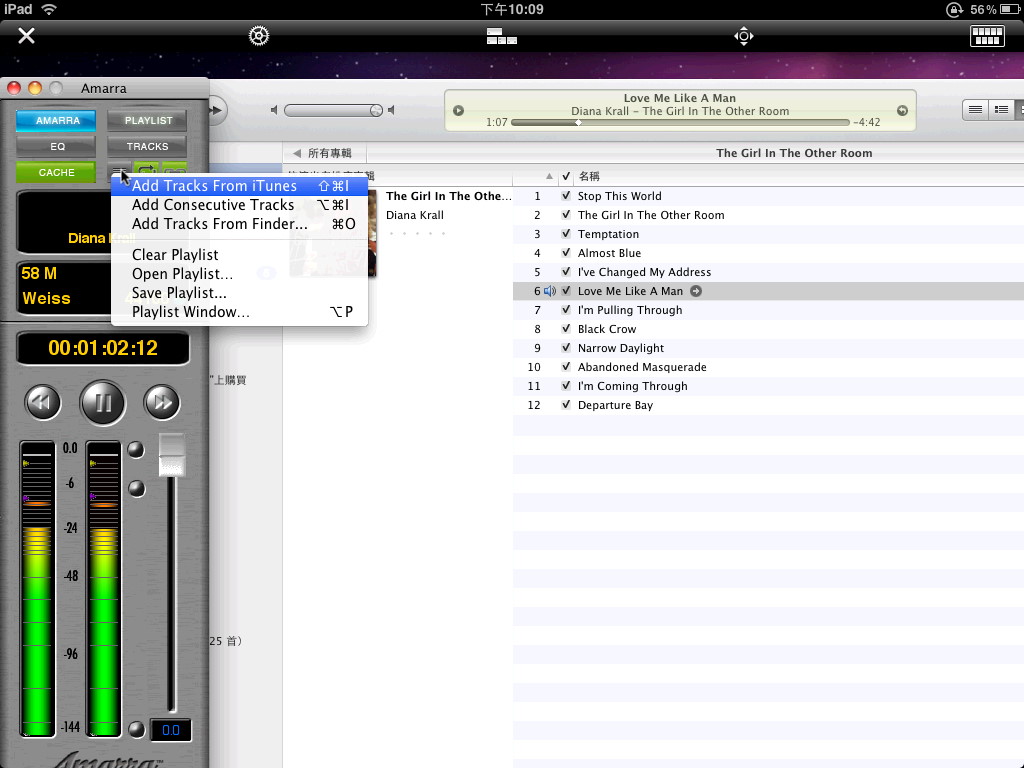Uncheck Love Me Like A Man checkbox

tap(566, 291)
